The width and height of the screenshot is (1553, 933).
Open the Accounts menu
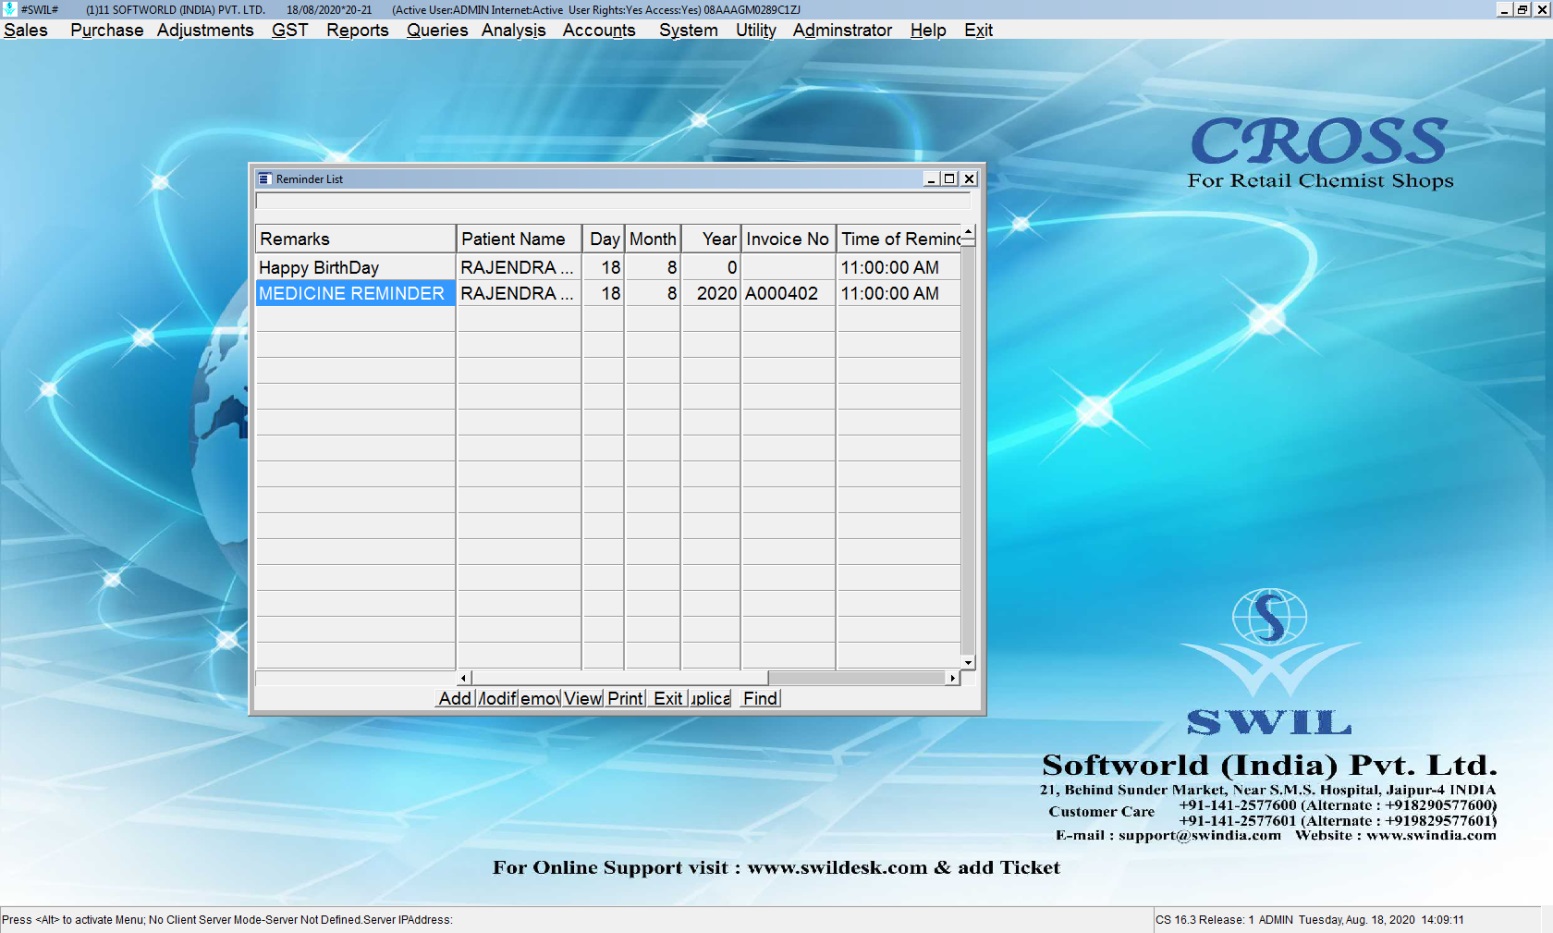pos(599,30)
